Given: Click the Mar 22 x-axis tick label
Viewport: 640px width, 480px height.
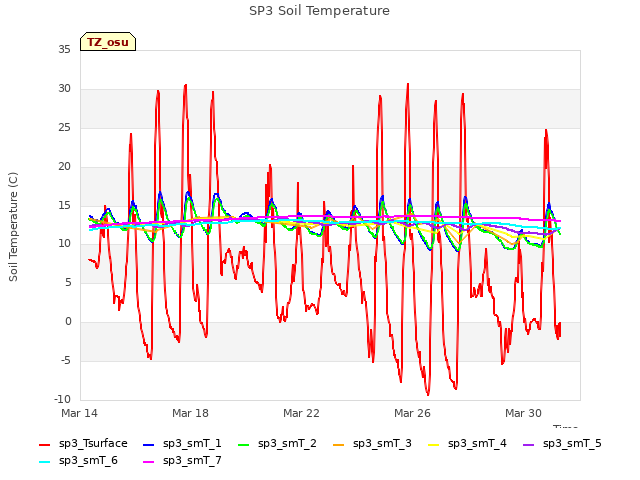Looking at the screenshot, I should pos(301,413).
